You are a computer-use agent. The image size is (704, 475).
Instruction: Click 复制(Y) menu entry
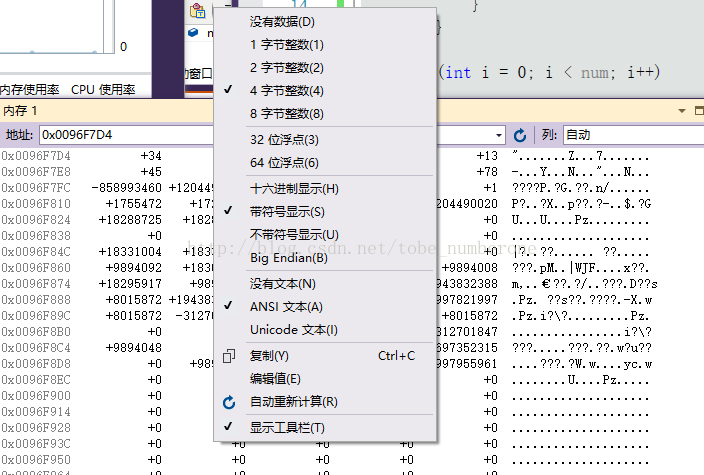click(x=323, y=356)
